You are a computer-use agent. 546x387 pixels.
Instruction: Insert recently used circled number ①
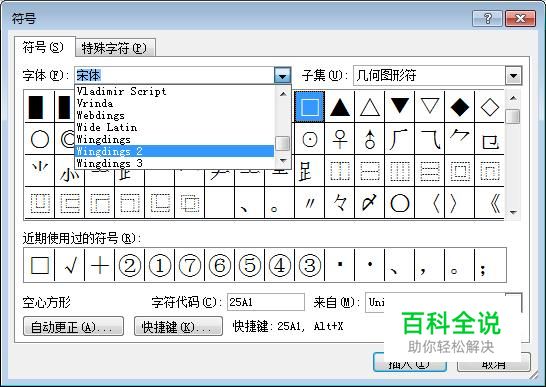(160, 265)
